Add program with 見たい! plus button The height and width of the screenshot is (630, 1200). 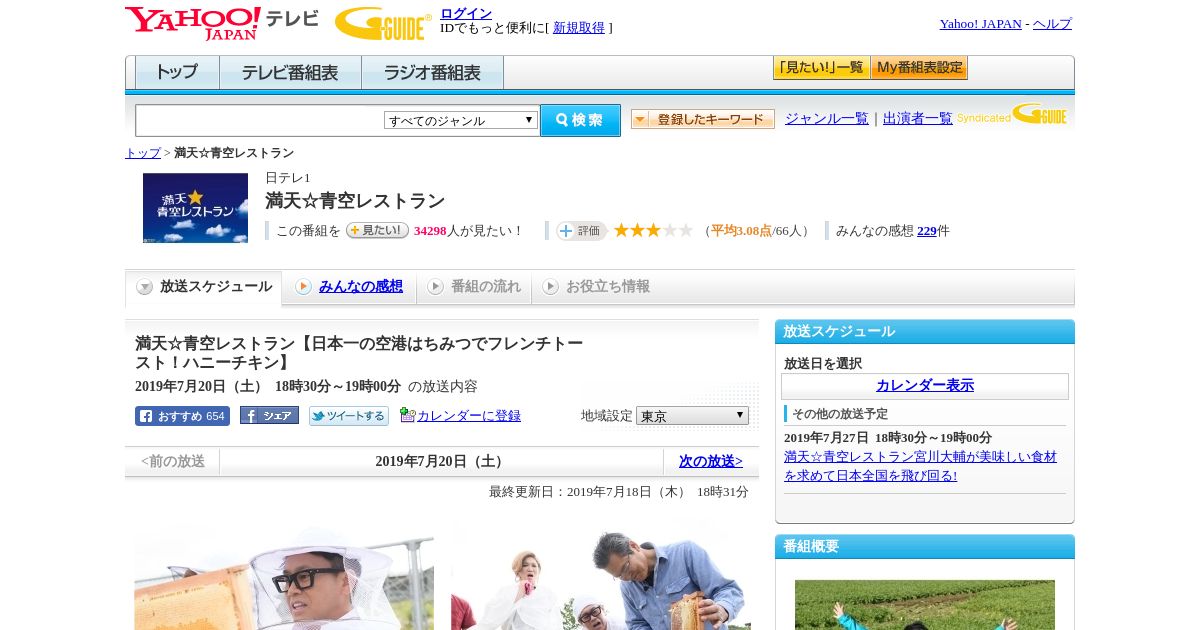[x=377, y=230]
